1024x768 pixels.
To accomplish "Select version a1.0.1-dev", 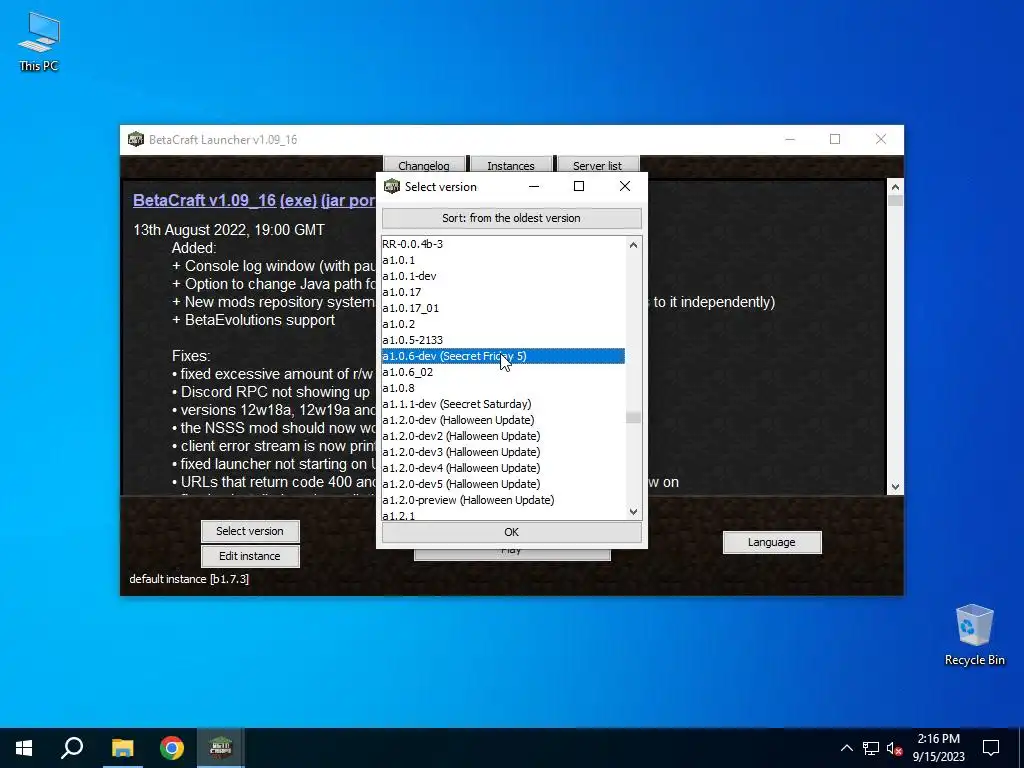I will [x=503, y=276].
